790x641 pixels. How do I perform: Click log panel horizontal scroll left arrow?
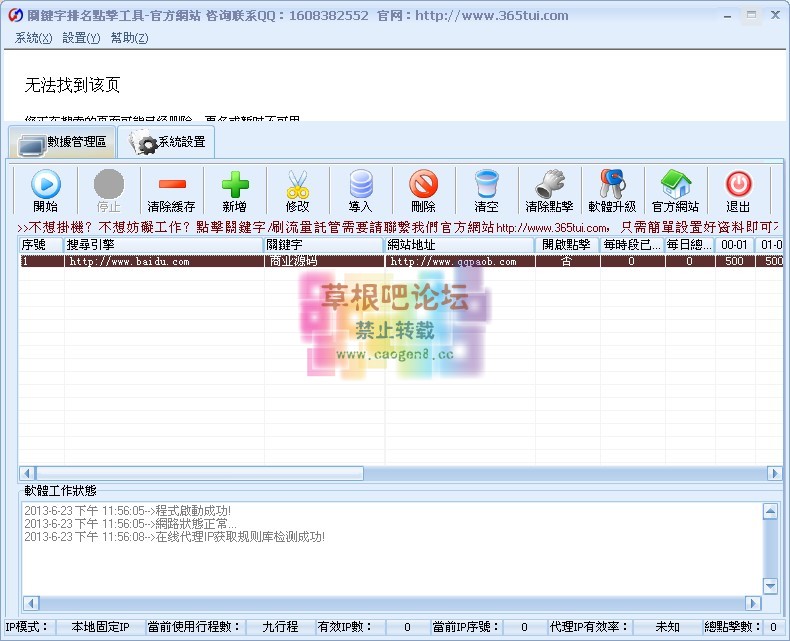pyautogui.click(x=31, y=603)
